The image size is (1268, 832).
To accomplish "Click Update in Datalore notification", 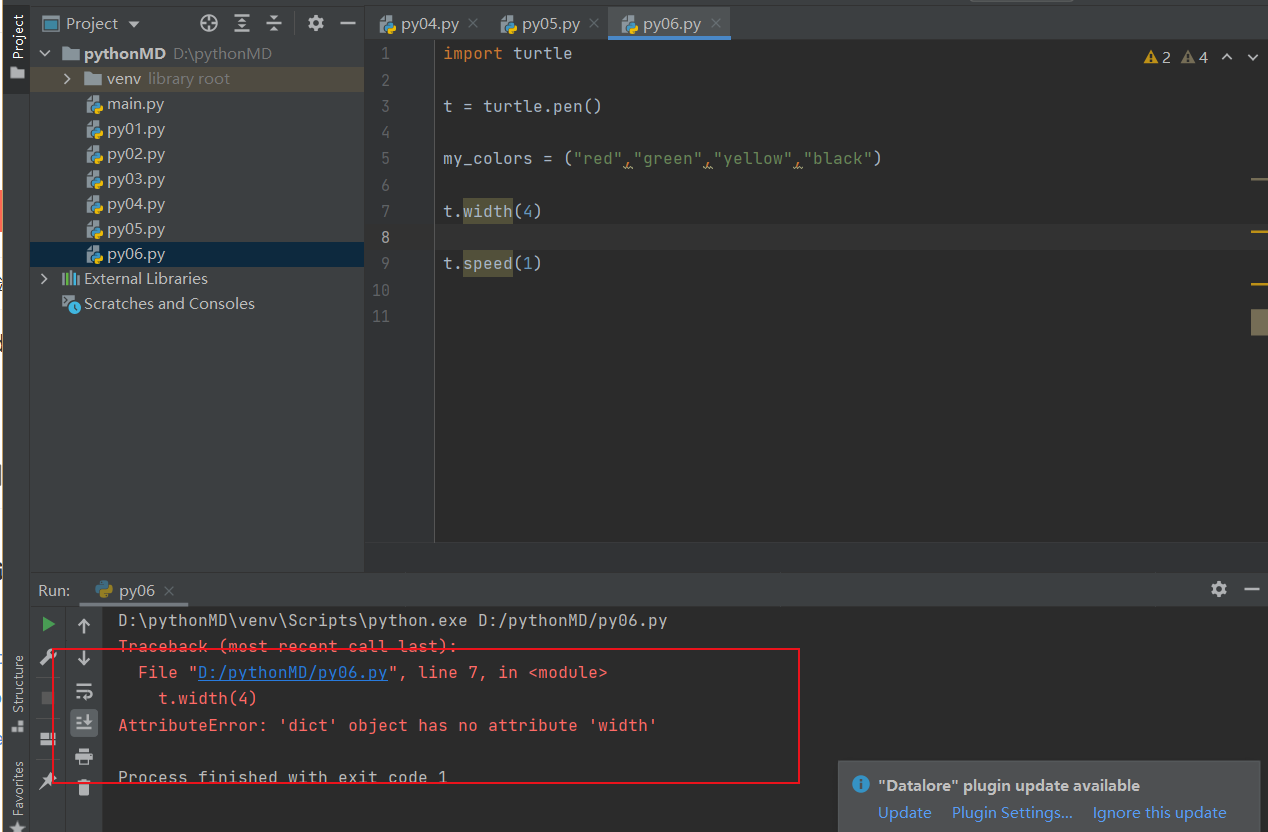I will (x=904, y=813).
